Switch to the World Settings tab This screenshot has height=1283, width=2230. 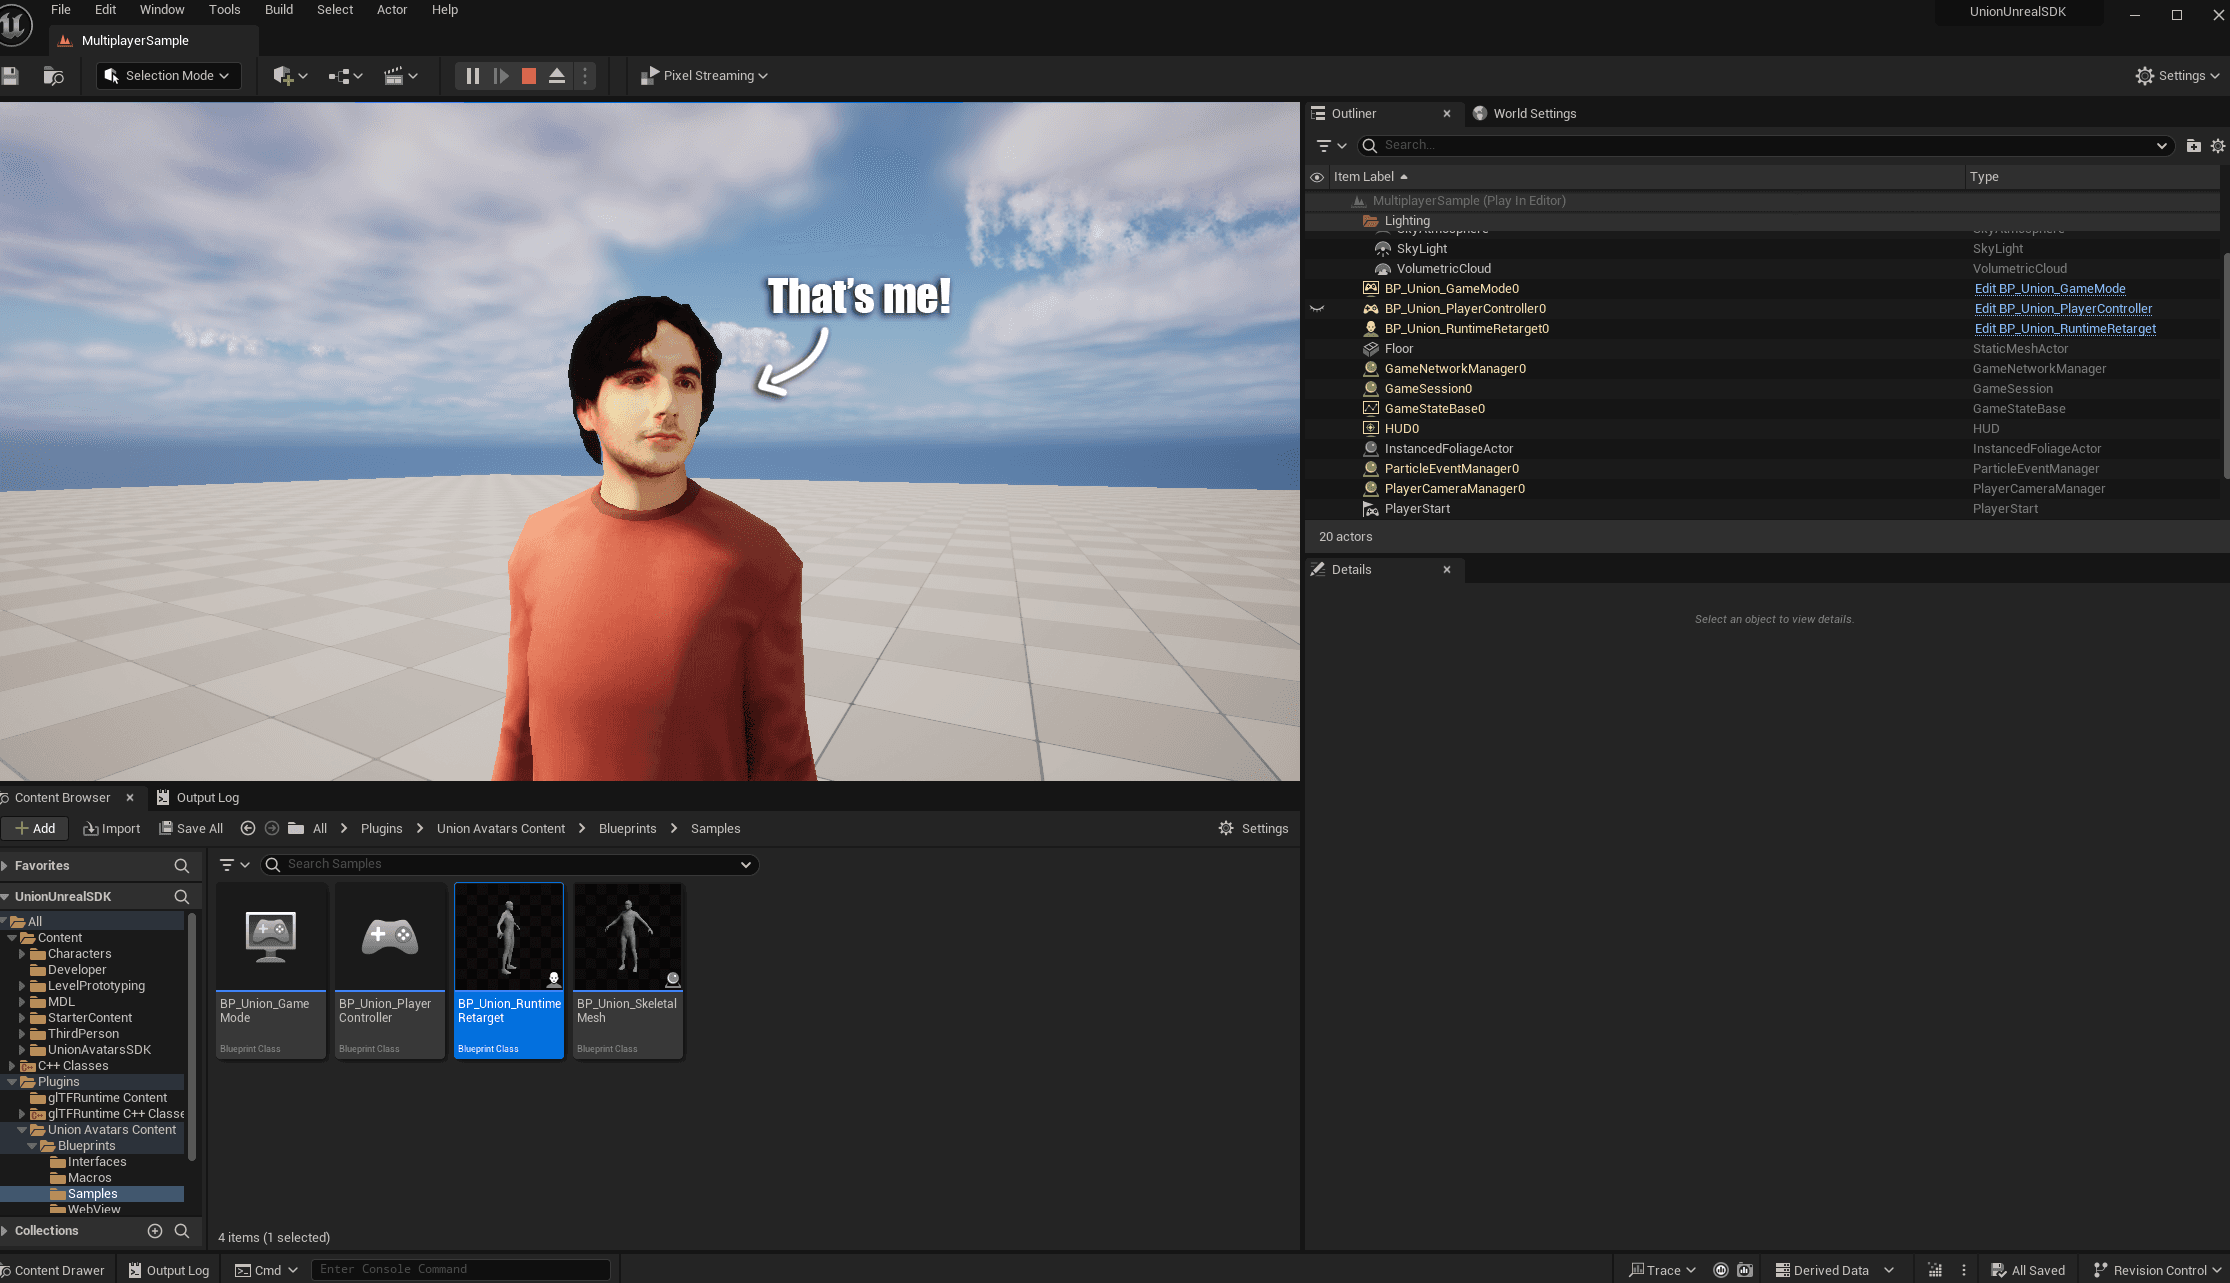tap(1533, 114)
